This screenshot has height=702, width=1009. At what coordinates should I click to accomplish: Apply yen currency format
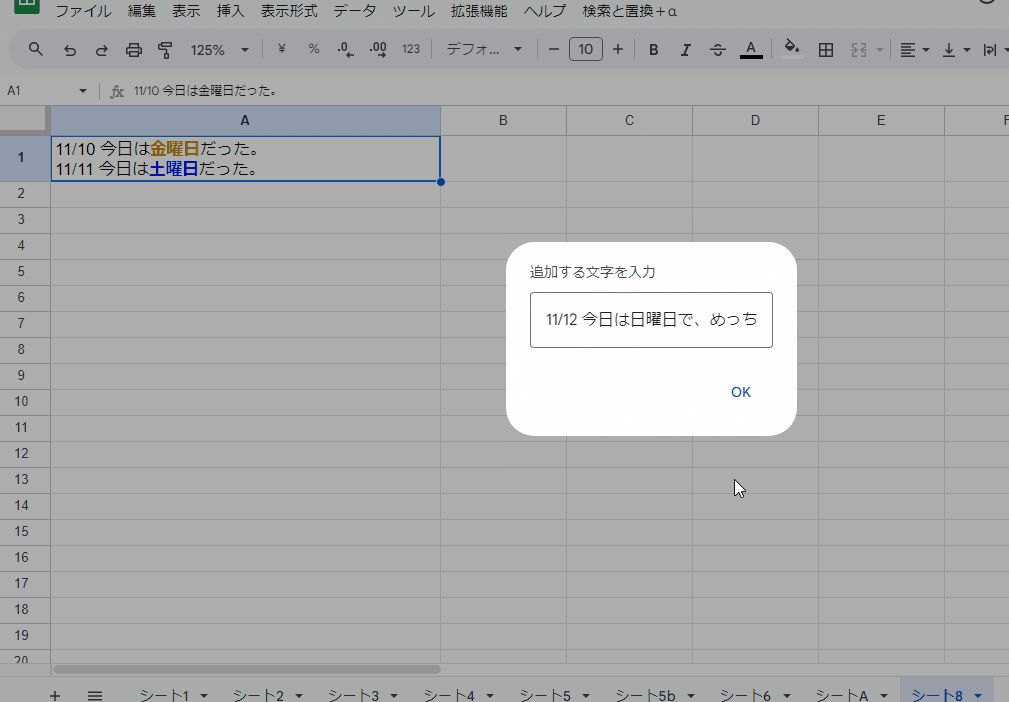[x=281, y=49]
